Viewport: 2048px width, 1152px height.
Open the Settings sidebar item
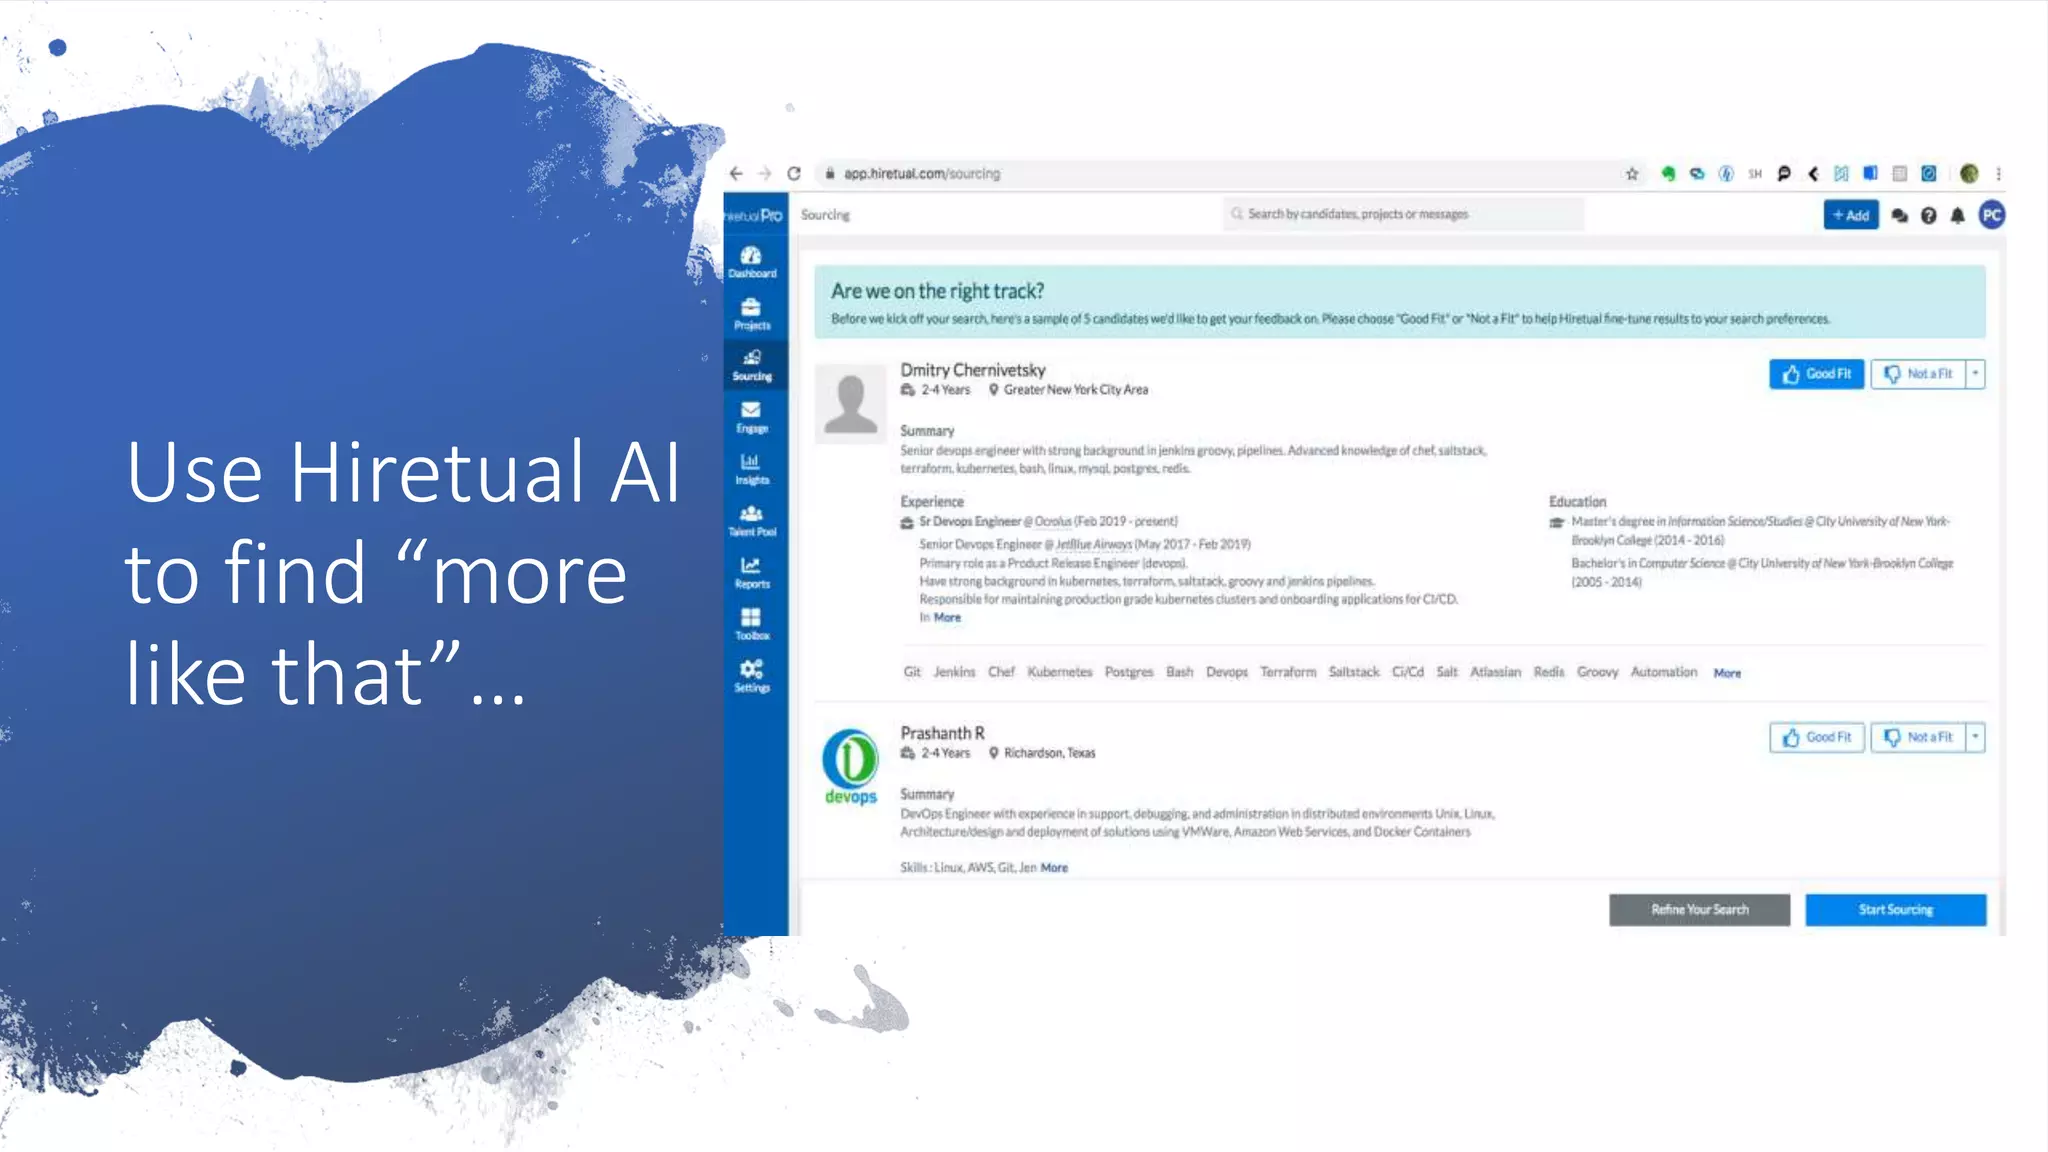tap(752, 677)
